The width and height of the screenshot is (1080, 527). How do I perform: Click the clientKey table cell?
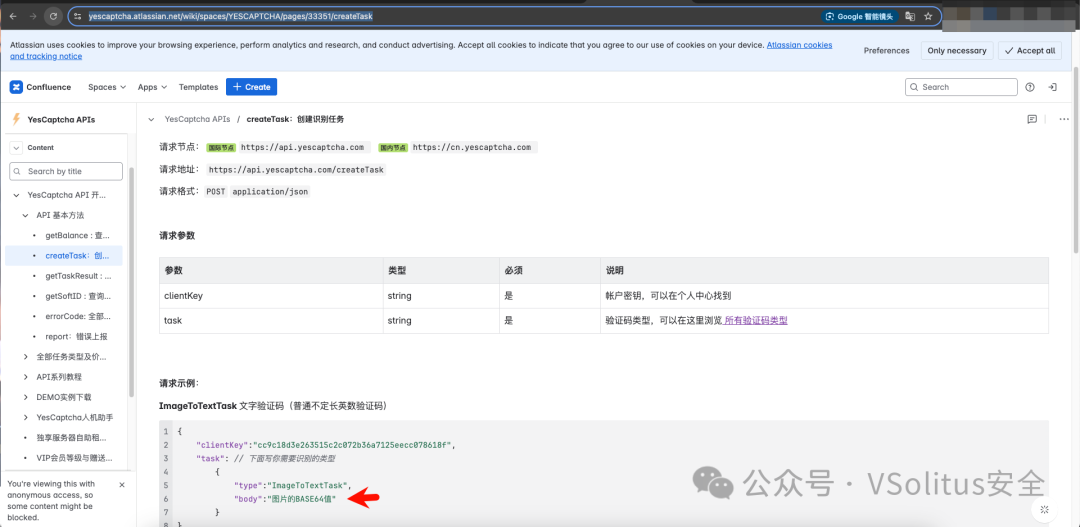271,296
